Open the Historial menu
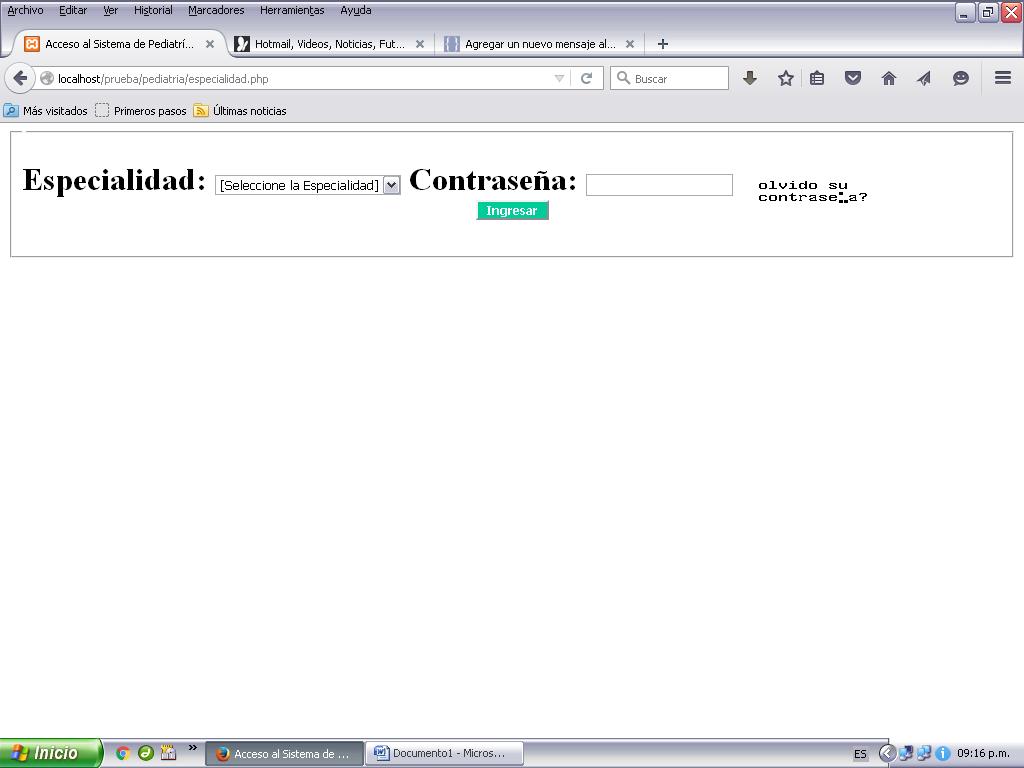1024x768 pixels. [x=153, y=10]
